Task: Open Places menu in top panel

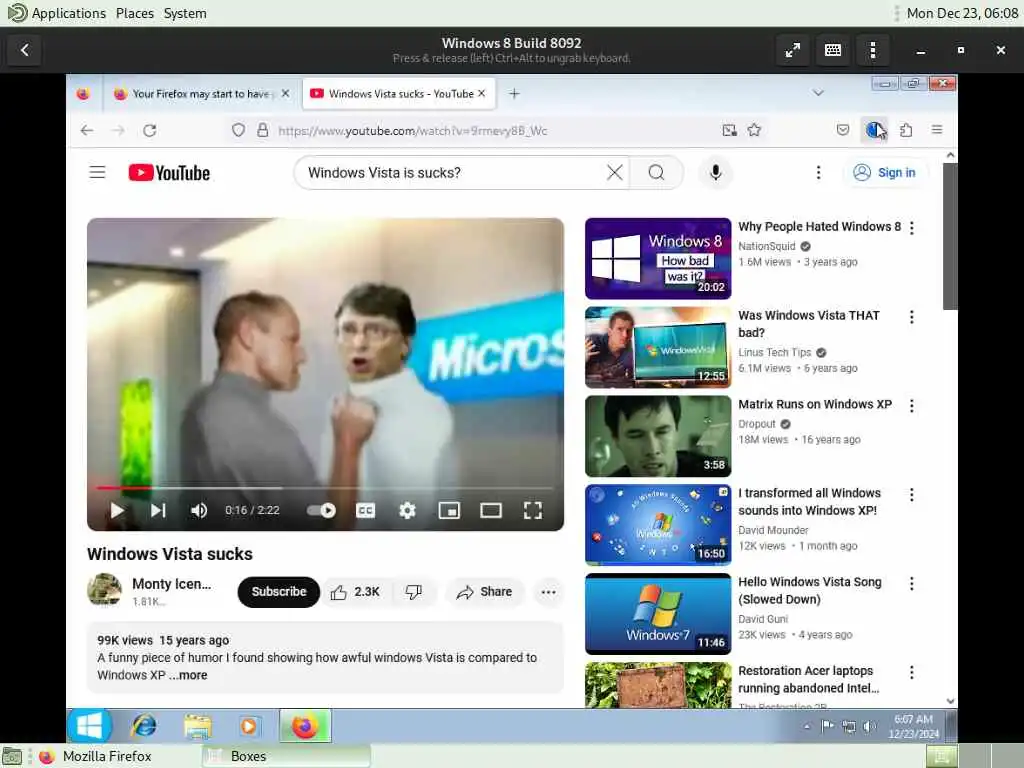Action: (135, 13)
